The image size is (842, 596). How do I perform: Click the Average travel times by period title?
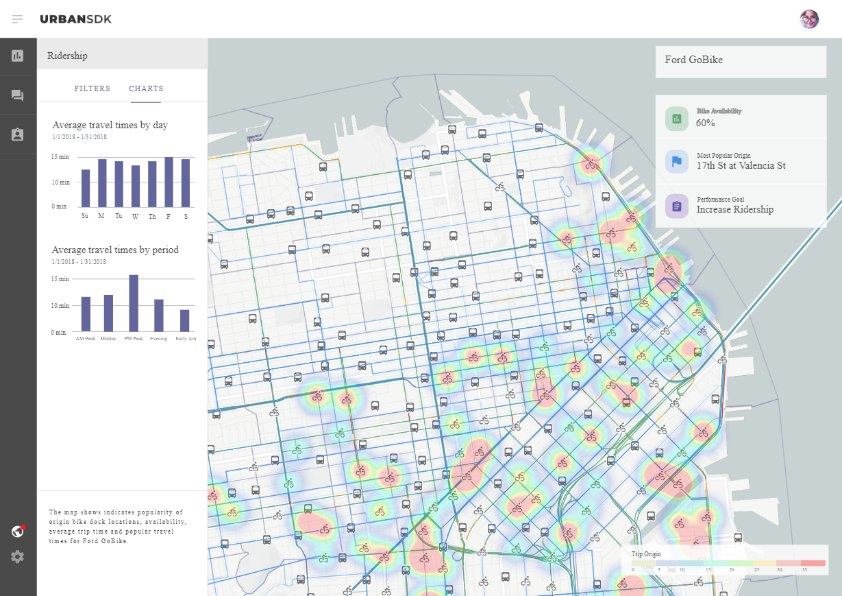(115, 250)
